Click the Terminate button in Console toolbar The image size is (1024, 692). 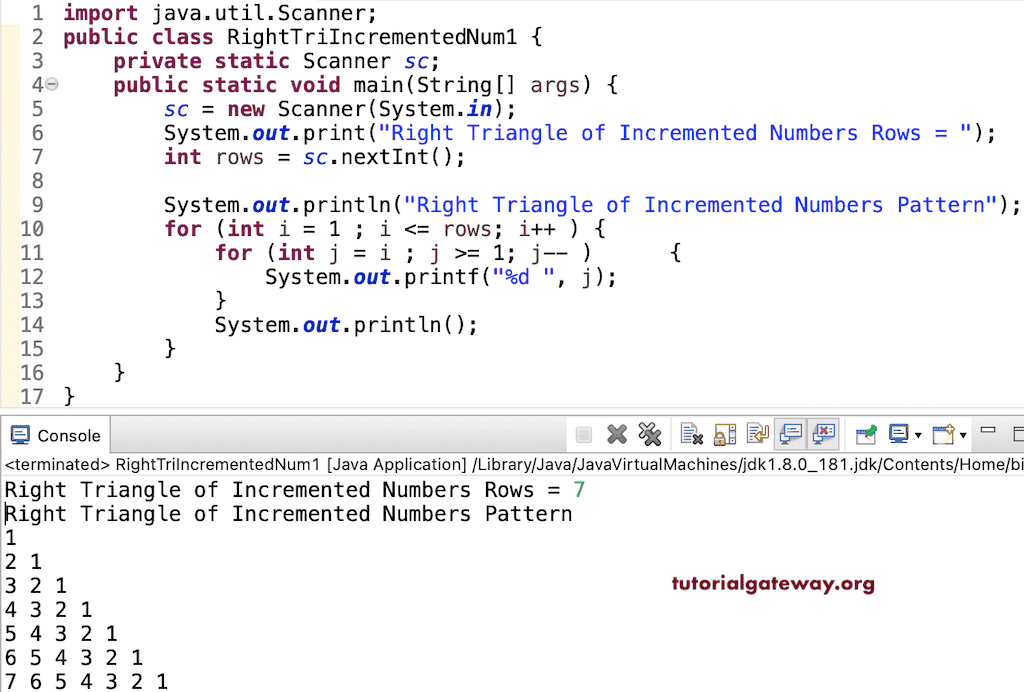583,434
